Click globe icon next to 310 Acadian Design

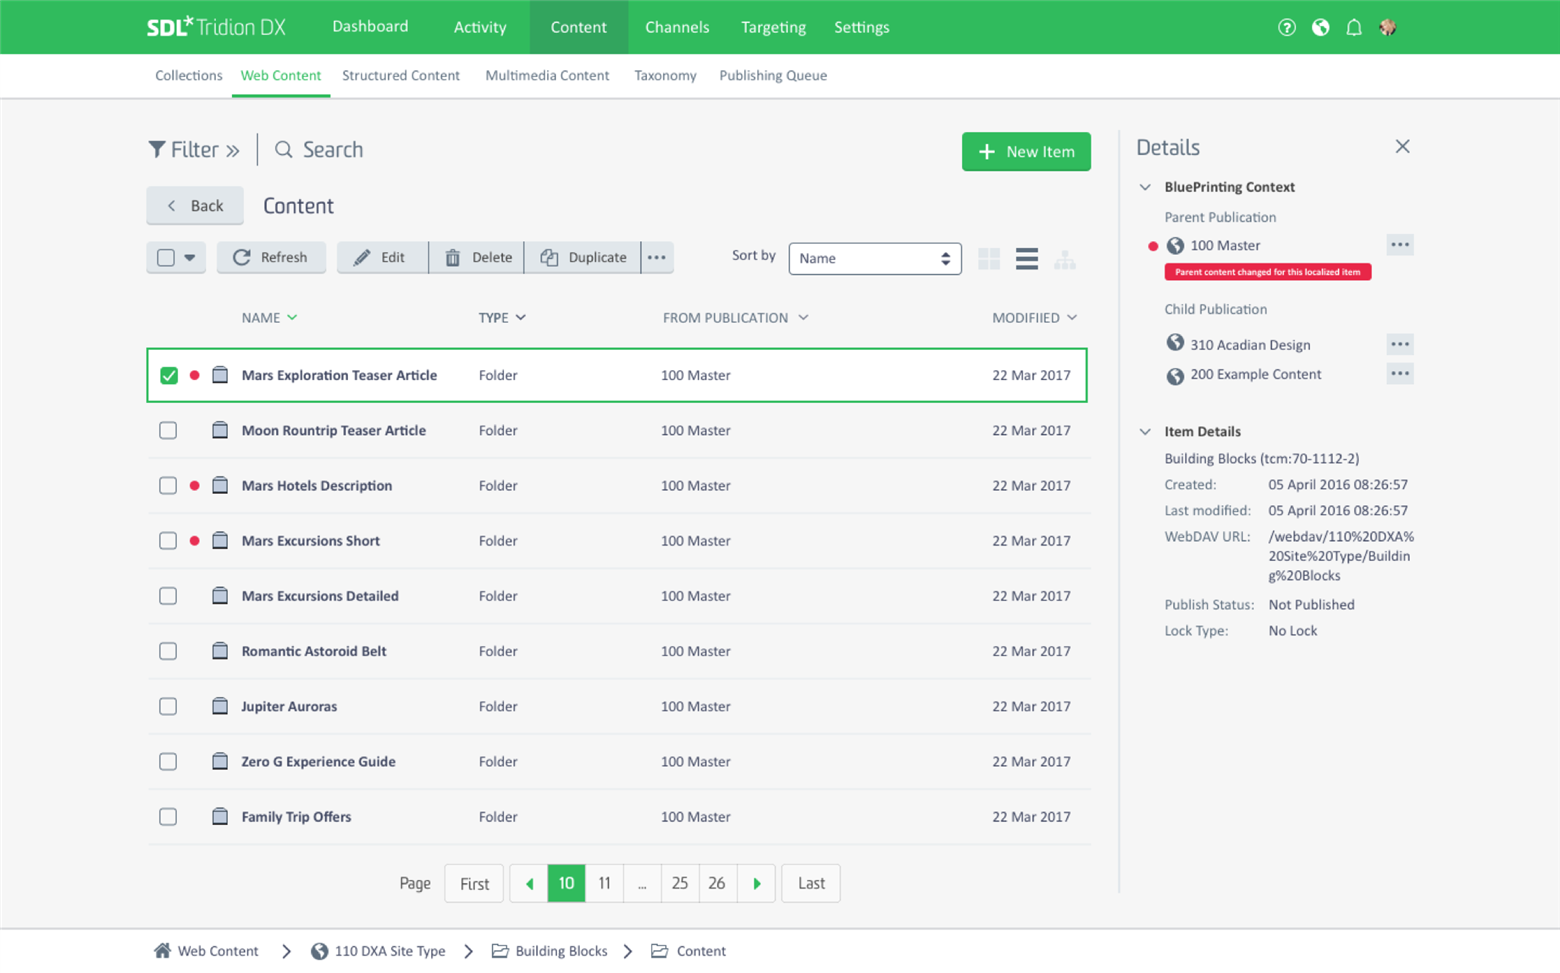[1176, 343]
